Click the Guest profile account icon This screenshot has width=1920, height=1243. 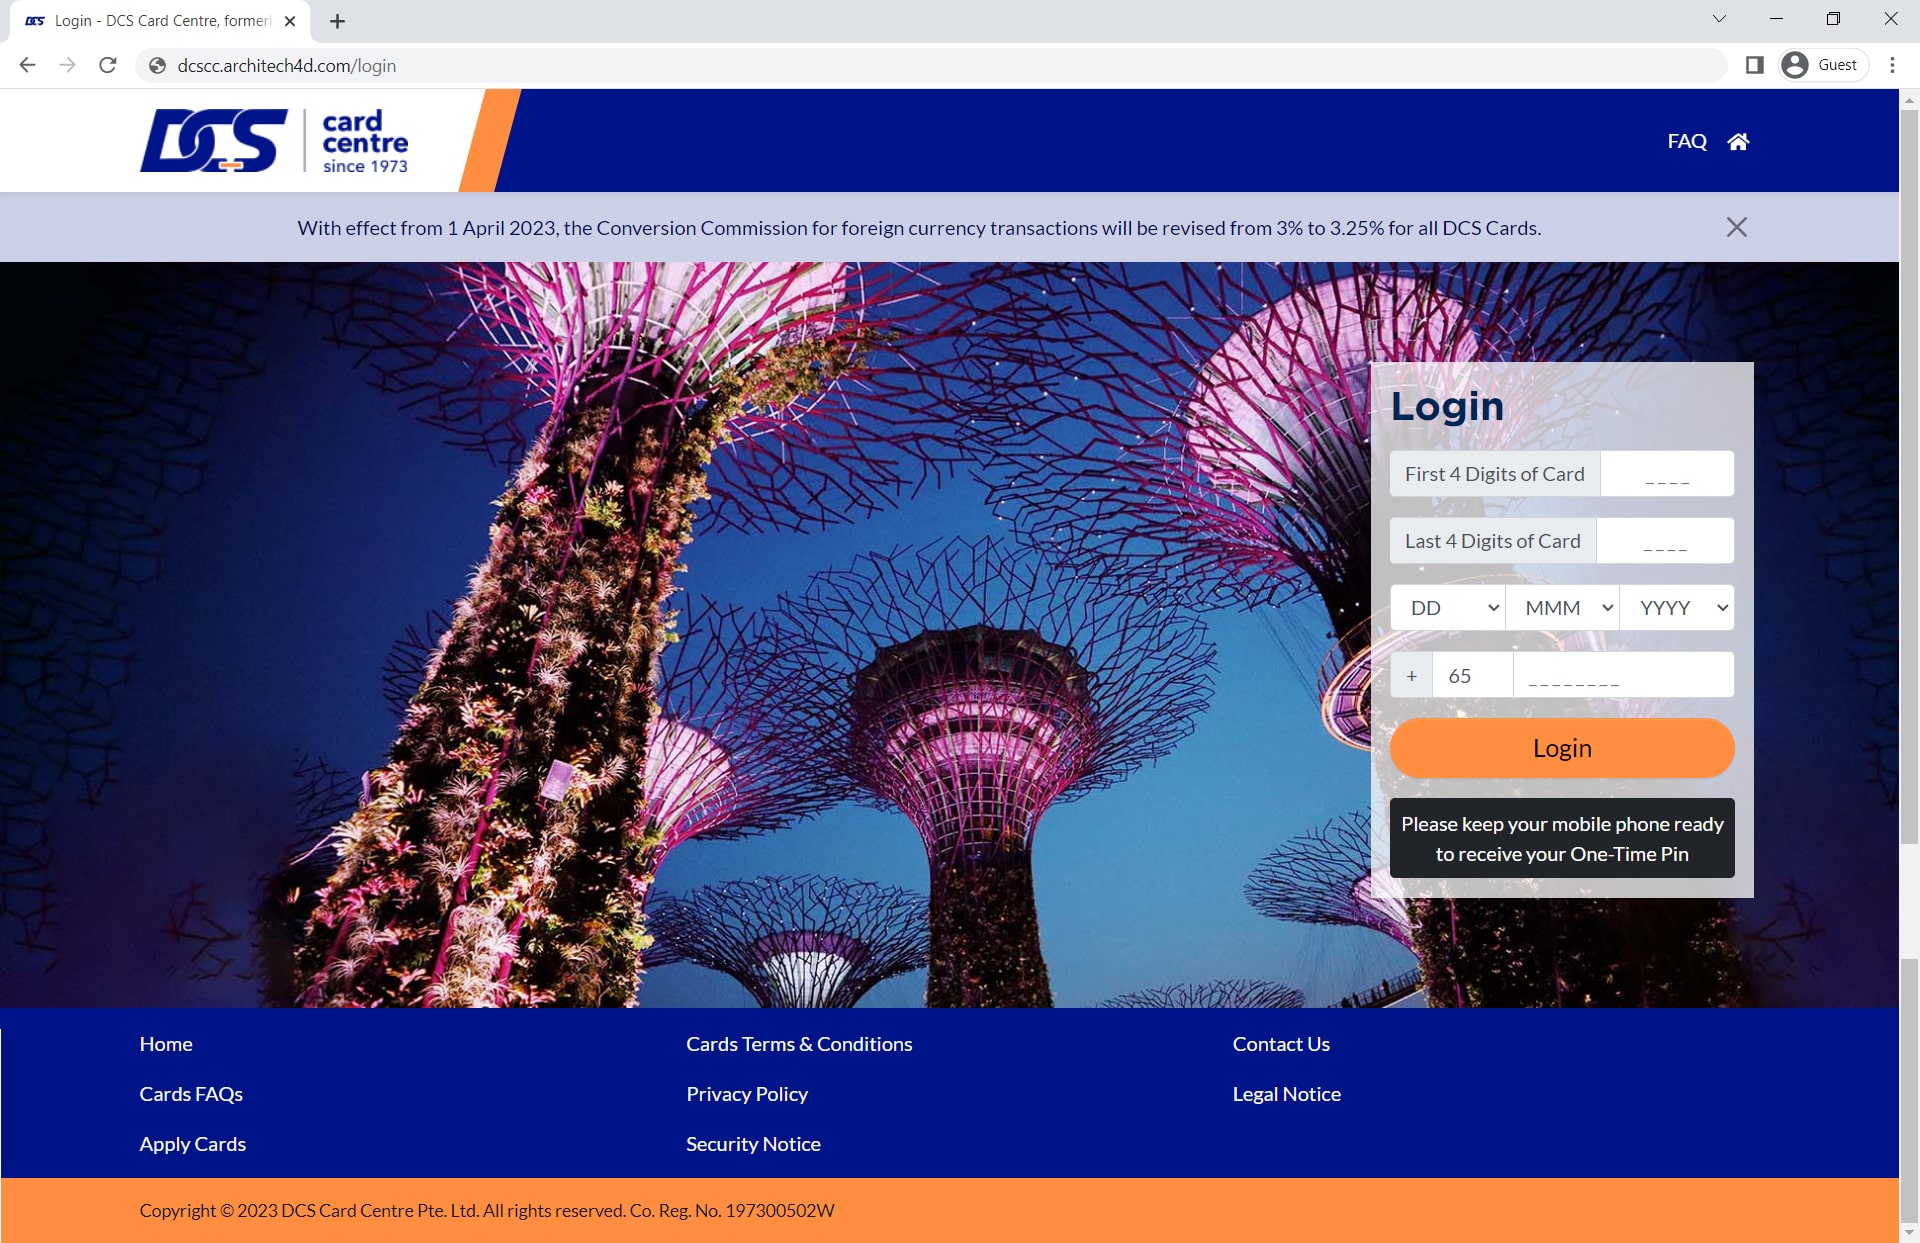click(x=1795, y=64)
